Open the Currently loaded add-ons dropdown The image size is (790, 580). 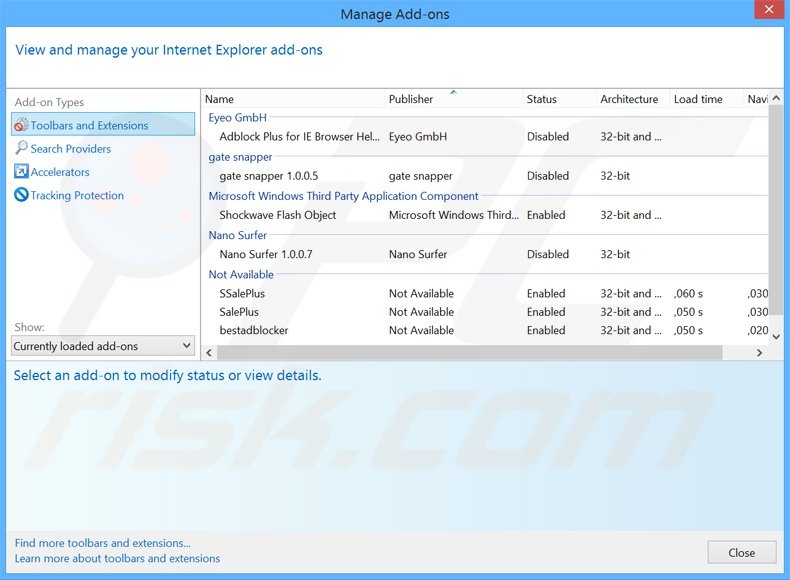(103, 346)
